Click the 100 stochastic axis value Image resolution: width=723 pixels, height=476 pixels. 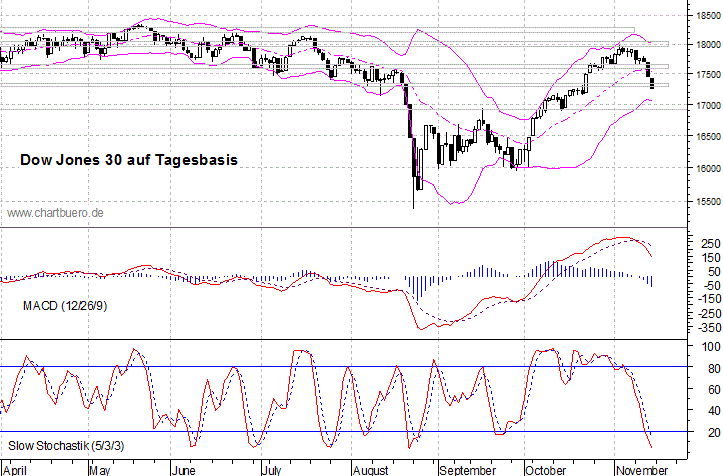(x=711, y=346)
